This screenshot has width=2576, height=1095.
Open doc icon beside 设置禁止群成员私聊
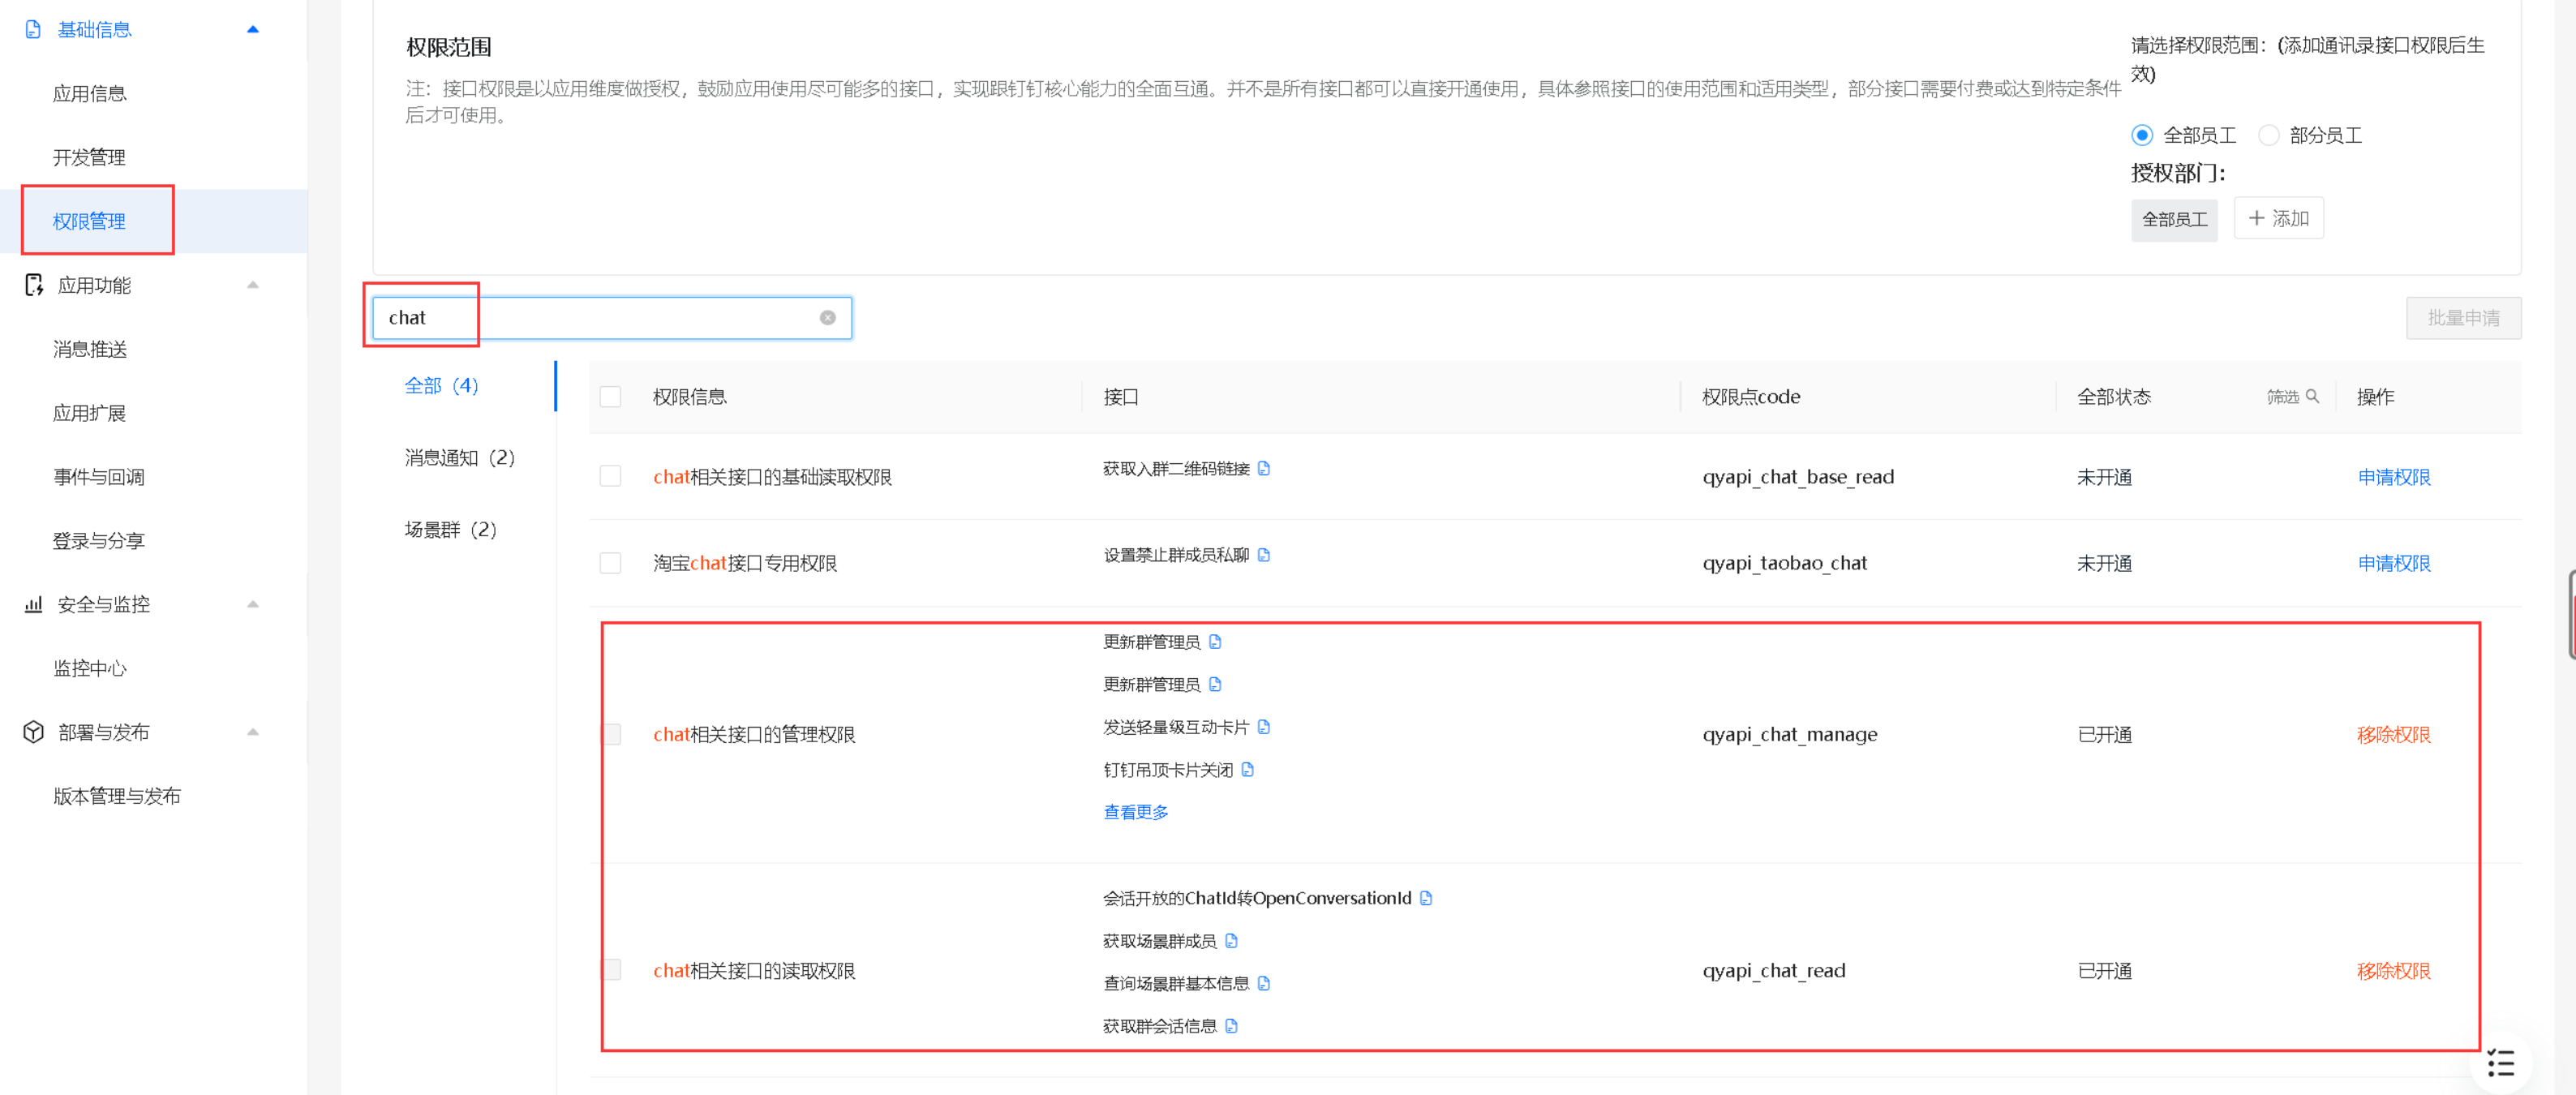pos(1264,555)
